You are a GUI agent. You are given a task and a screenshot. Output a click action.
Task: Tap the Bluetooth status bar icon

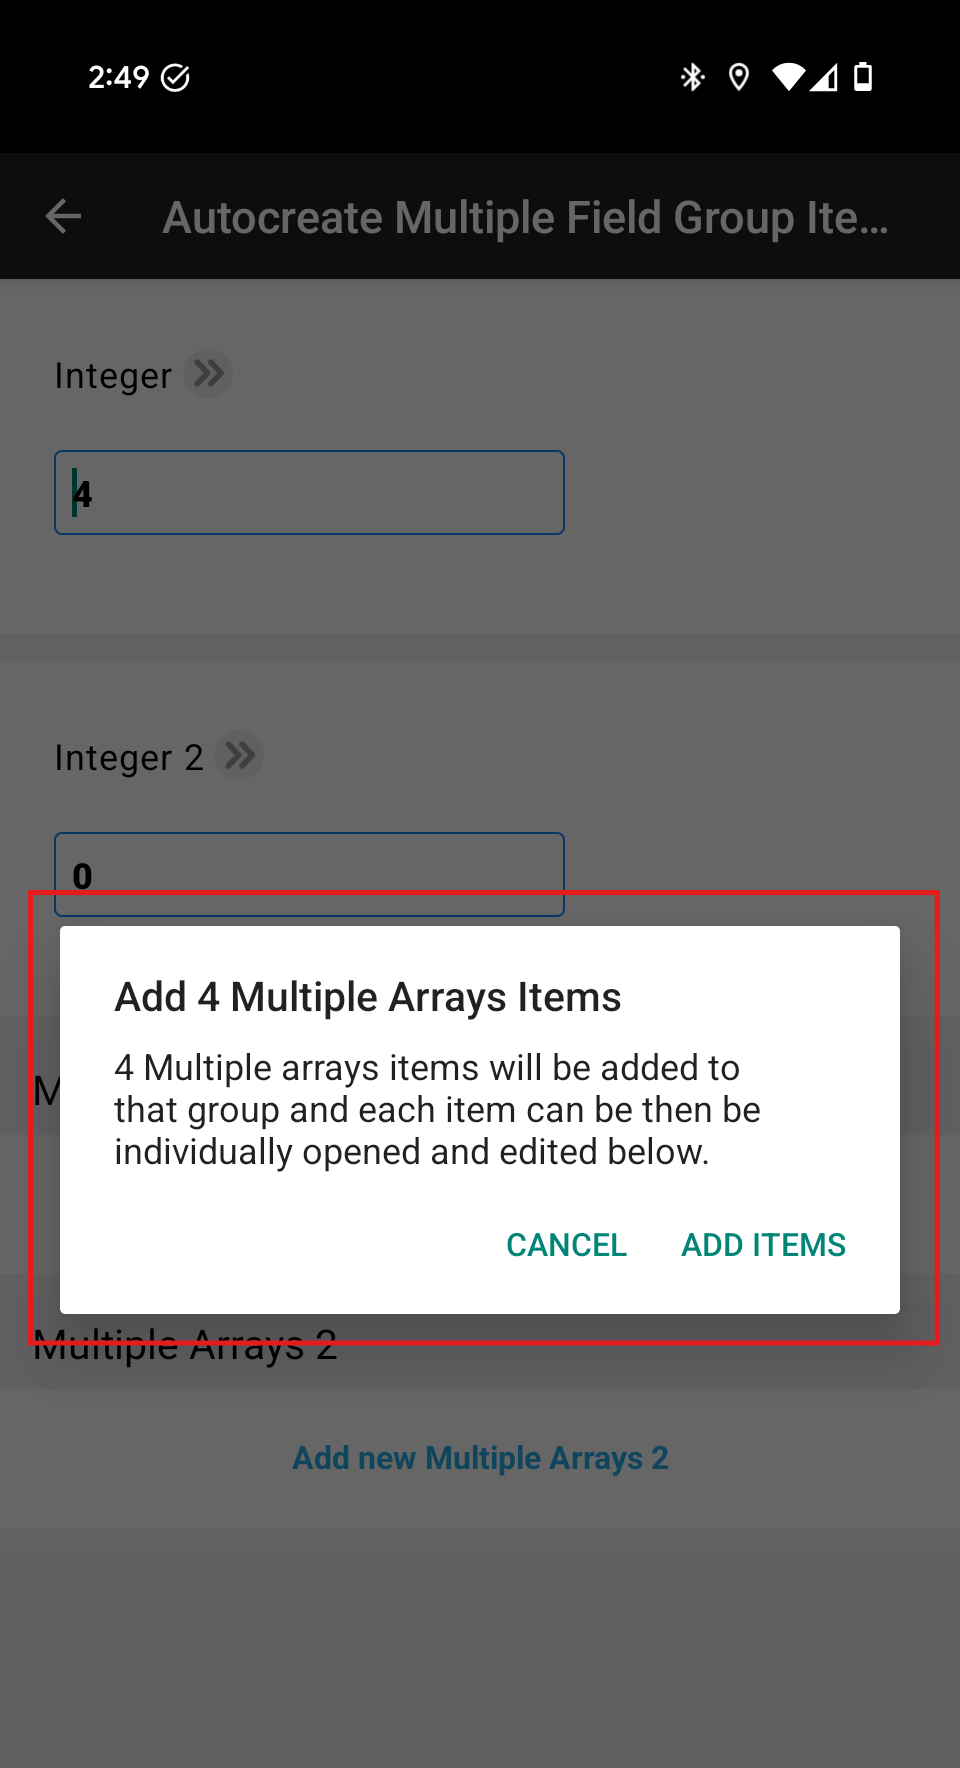692,77
